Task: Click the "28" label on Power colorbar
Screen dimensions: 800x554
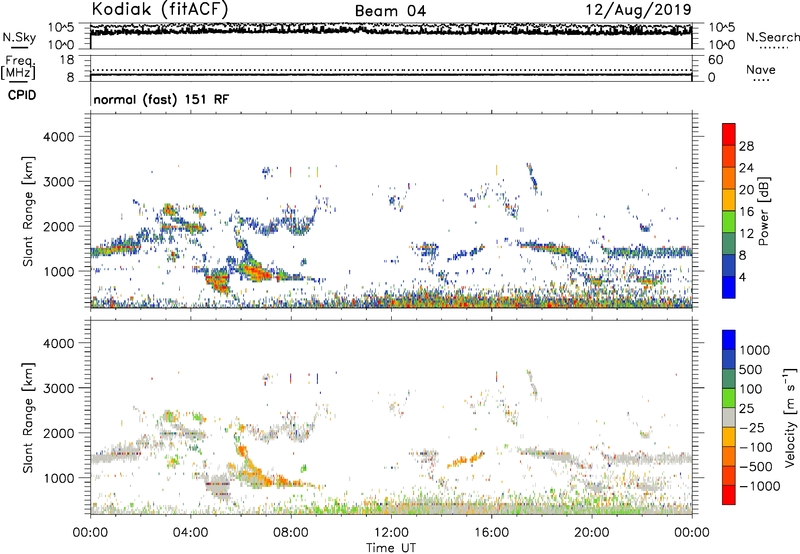Action: pos(746,146)
